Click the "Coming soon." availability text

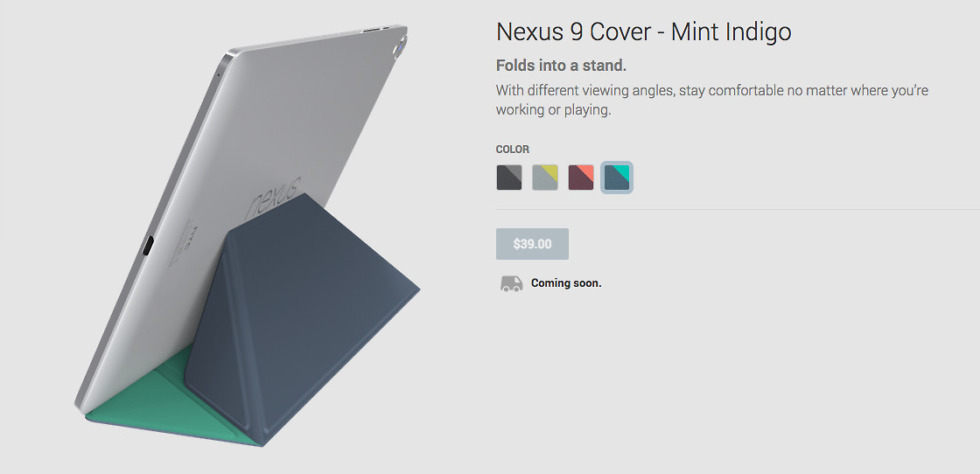(566, 283)
